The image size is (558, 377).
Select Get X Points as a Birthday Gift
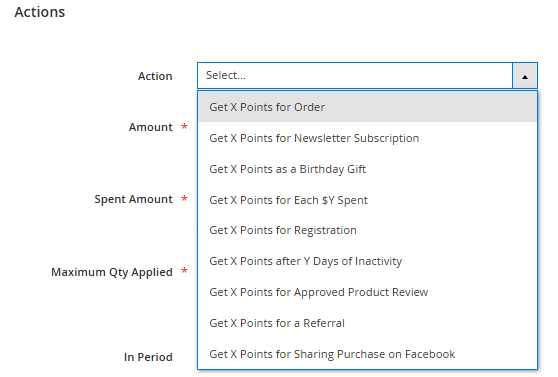pos(368,169)
